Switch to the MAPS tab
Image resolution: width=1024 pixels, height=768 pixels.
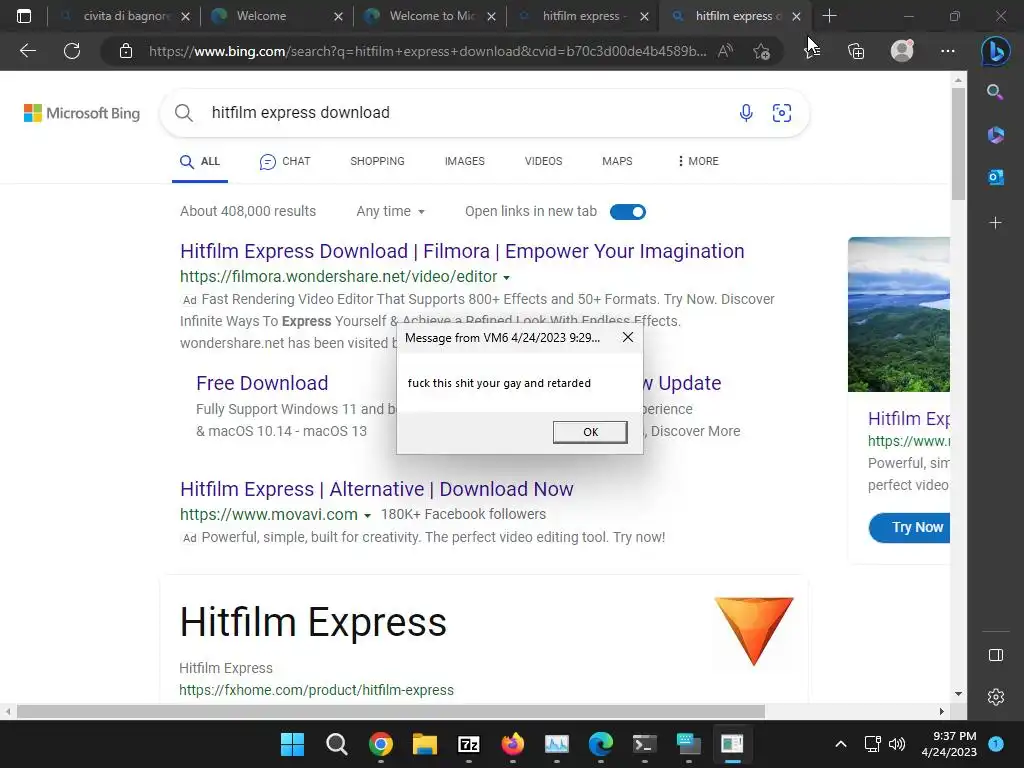[x=617, y=161]
